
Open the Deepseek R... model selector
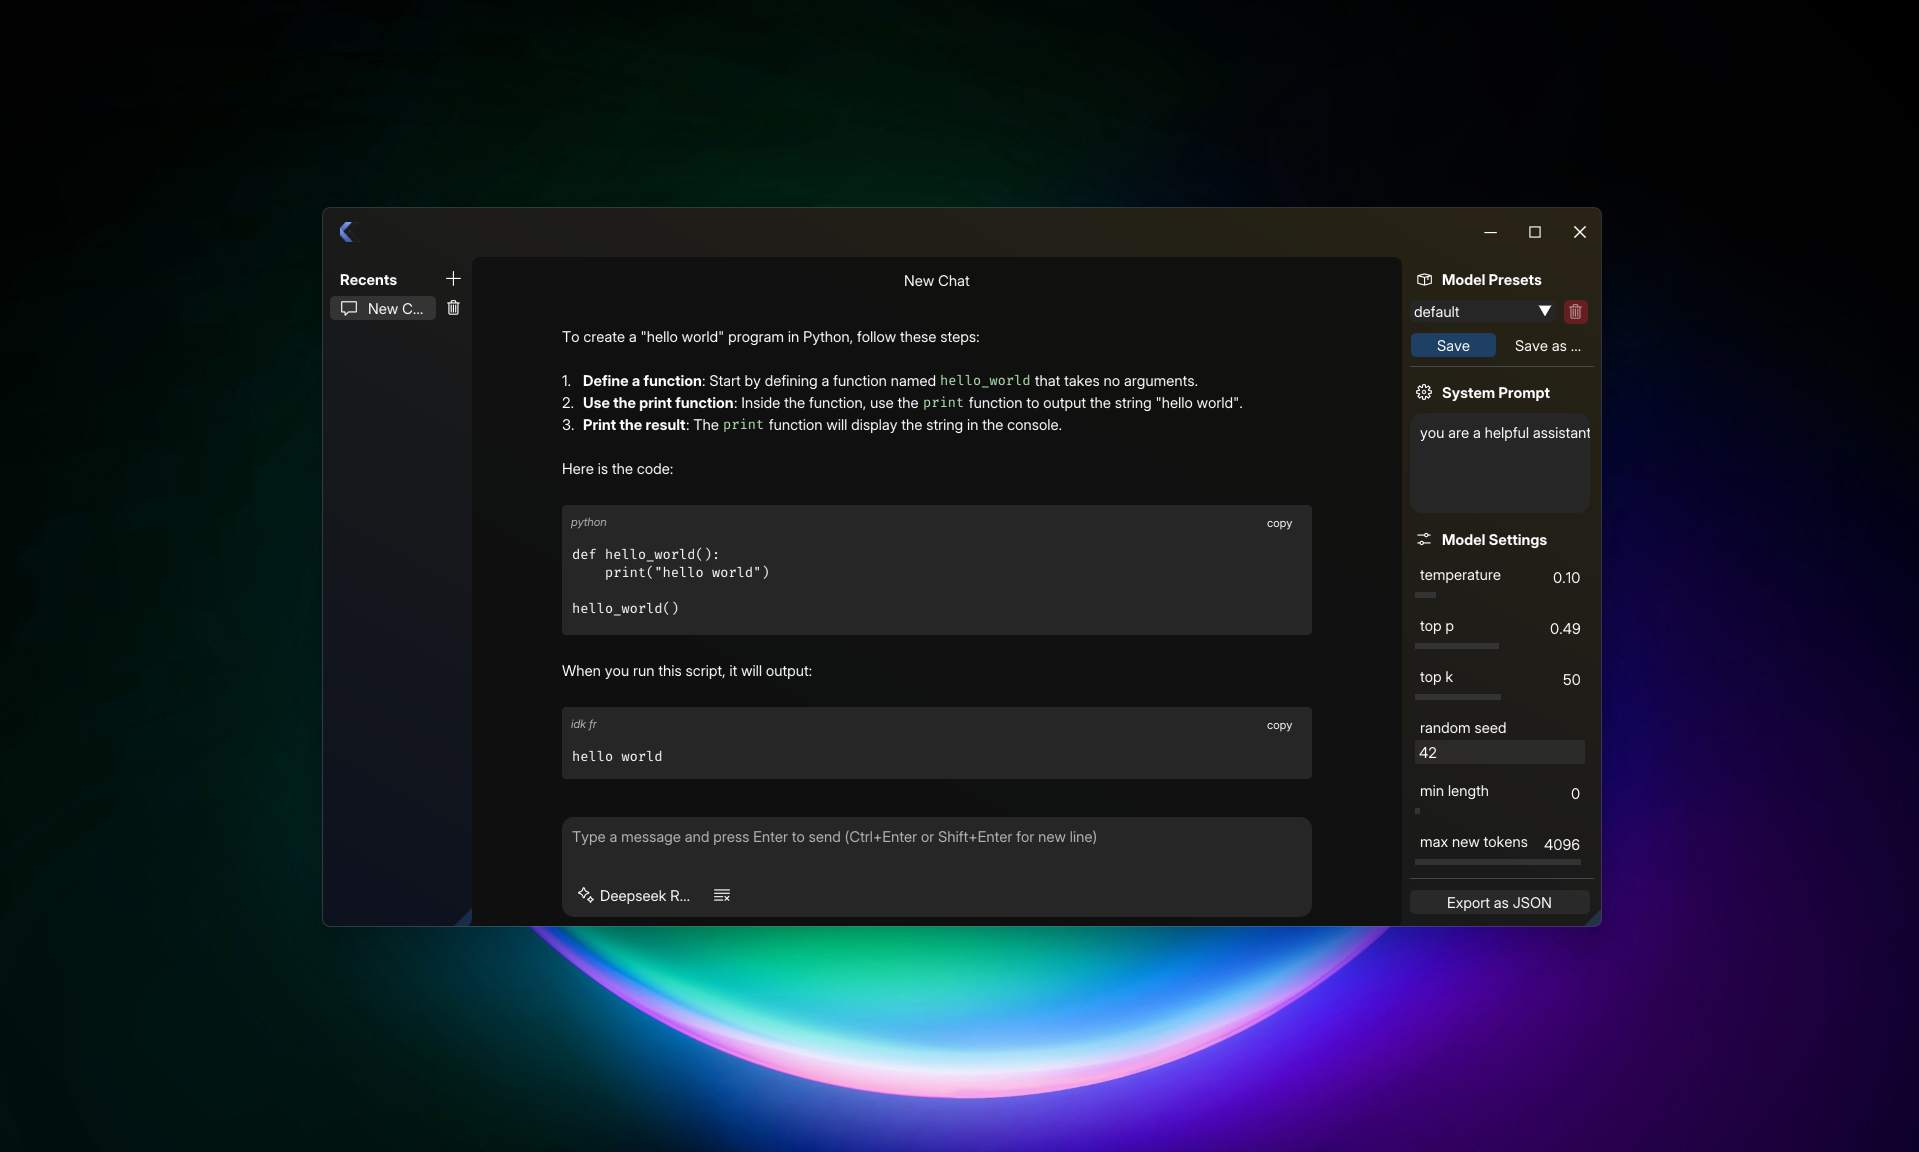(634, 896)
